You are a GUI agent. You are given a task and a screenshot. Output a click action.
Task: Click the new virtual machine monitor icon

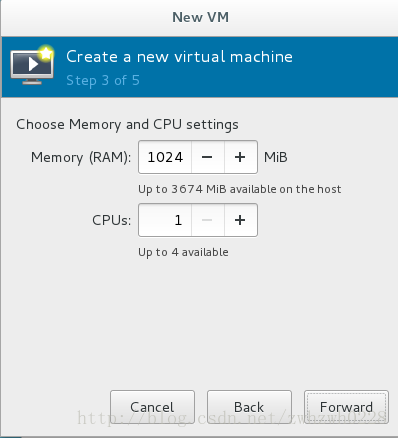pyautogui.click(x=32, y=66)
